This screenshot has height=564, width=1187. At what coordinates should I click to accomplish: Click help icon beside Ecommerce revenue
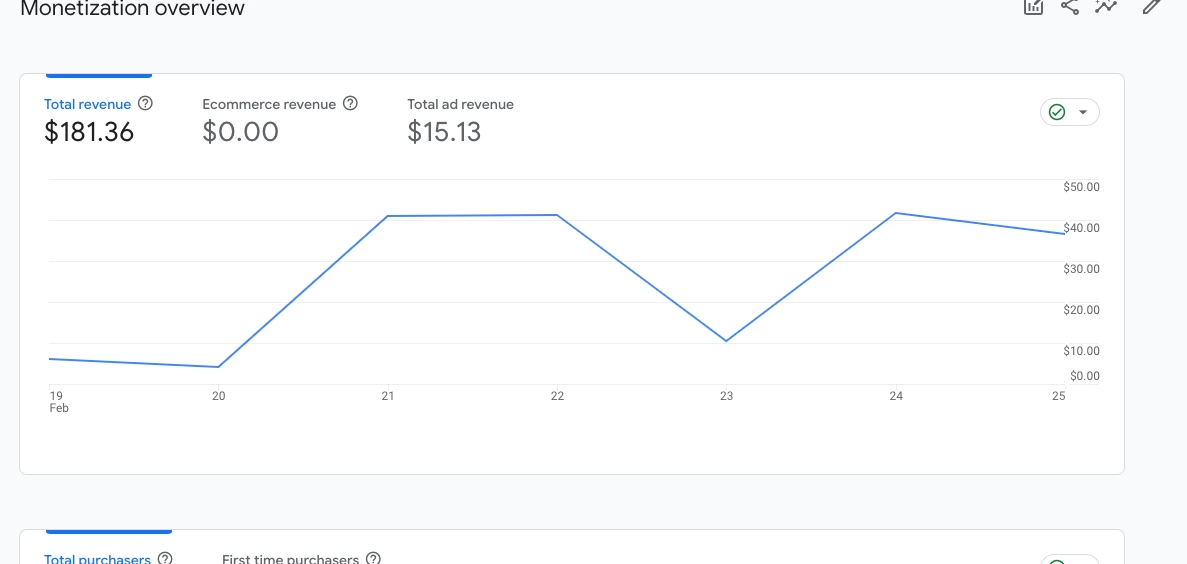[x=350, y=103]
